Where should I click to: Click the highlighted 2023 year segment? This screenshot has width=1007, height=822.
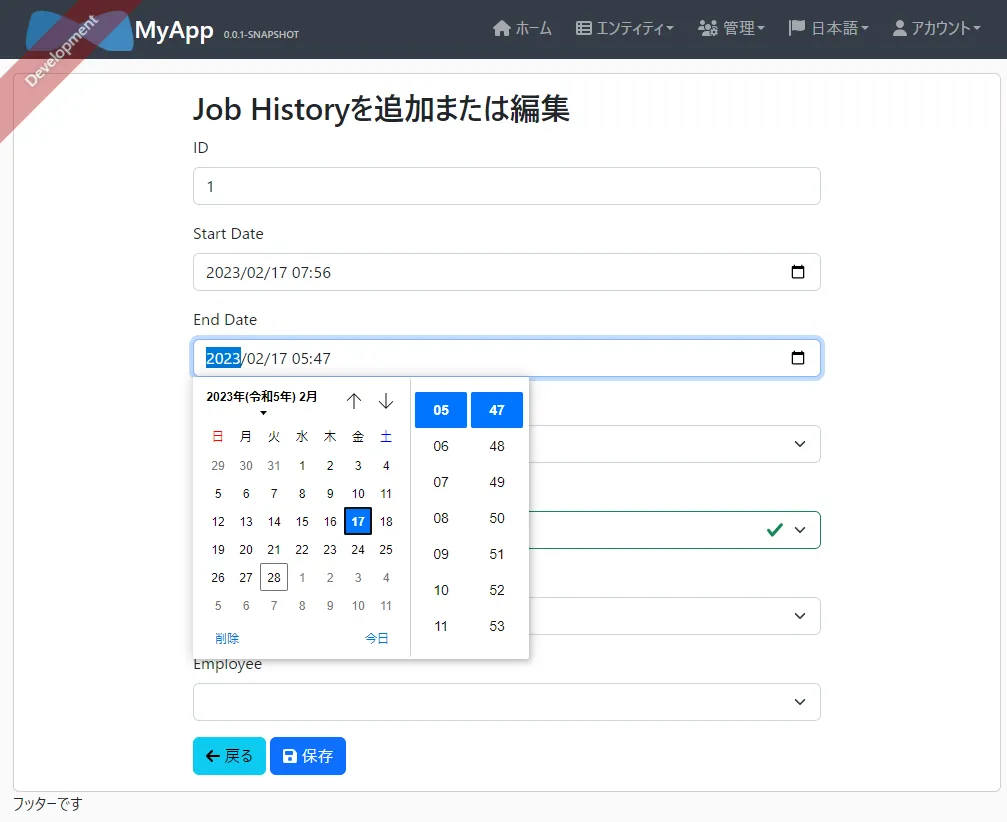(x=223, y=358)
